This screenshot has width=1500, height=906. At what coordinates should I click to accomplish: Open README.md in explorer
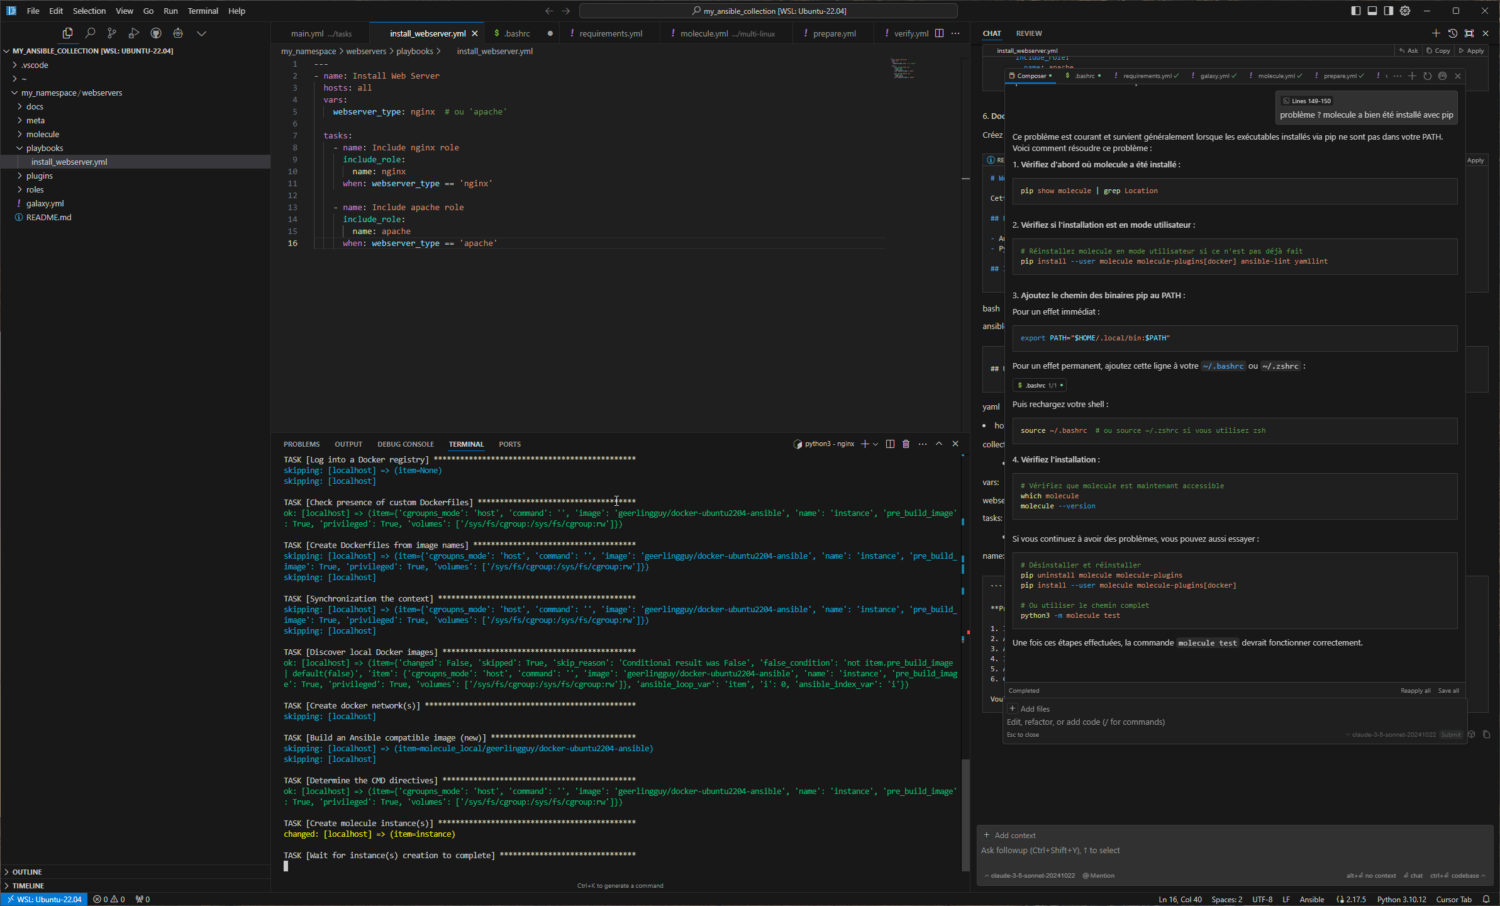(48, 217)
